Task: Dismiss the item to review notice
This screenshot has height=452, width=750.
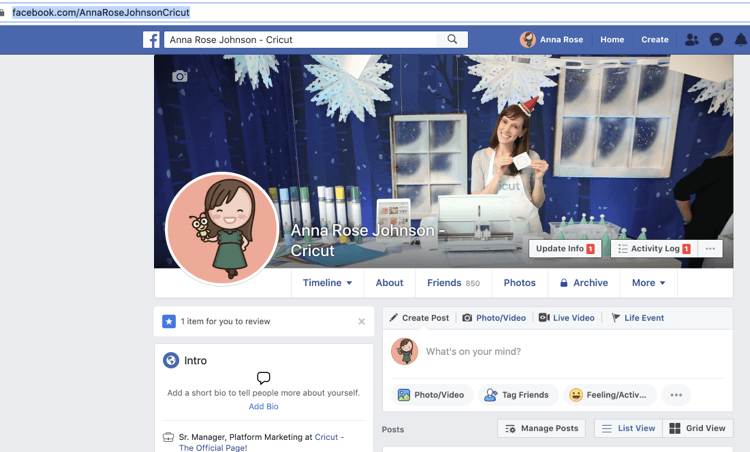Action: 362,321
